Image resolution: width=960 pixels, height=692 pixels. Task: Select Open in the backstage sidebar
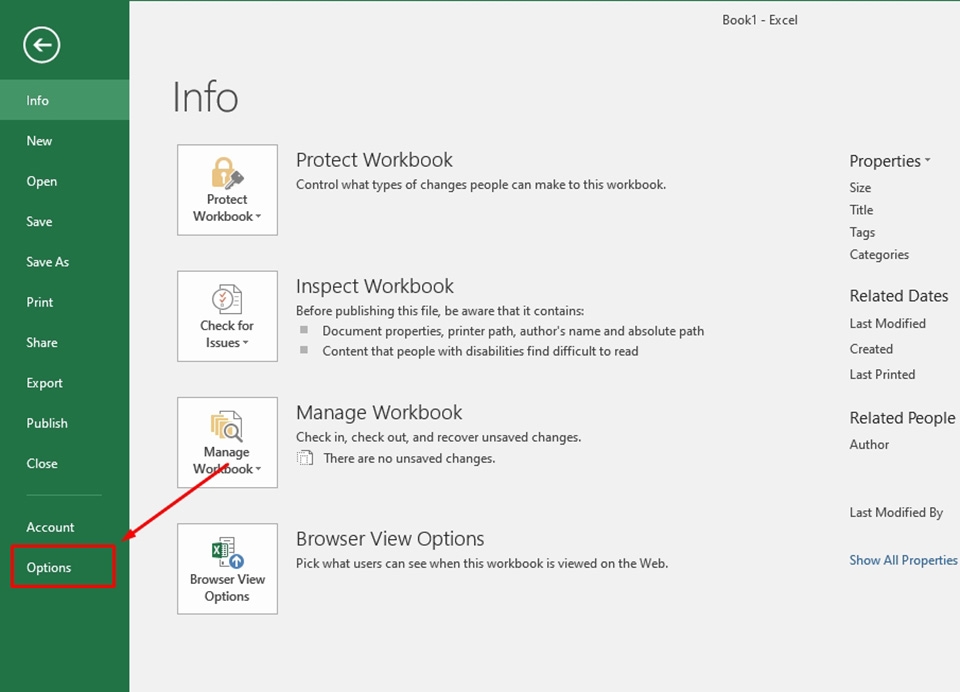(64, 181)
